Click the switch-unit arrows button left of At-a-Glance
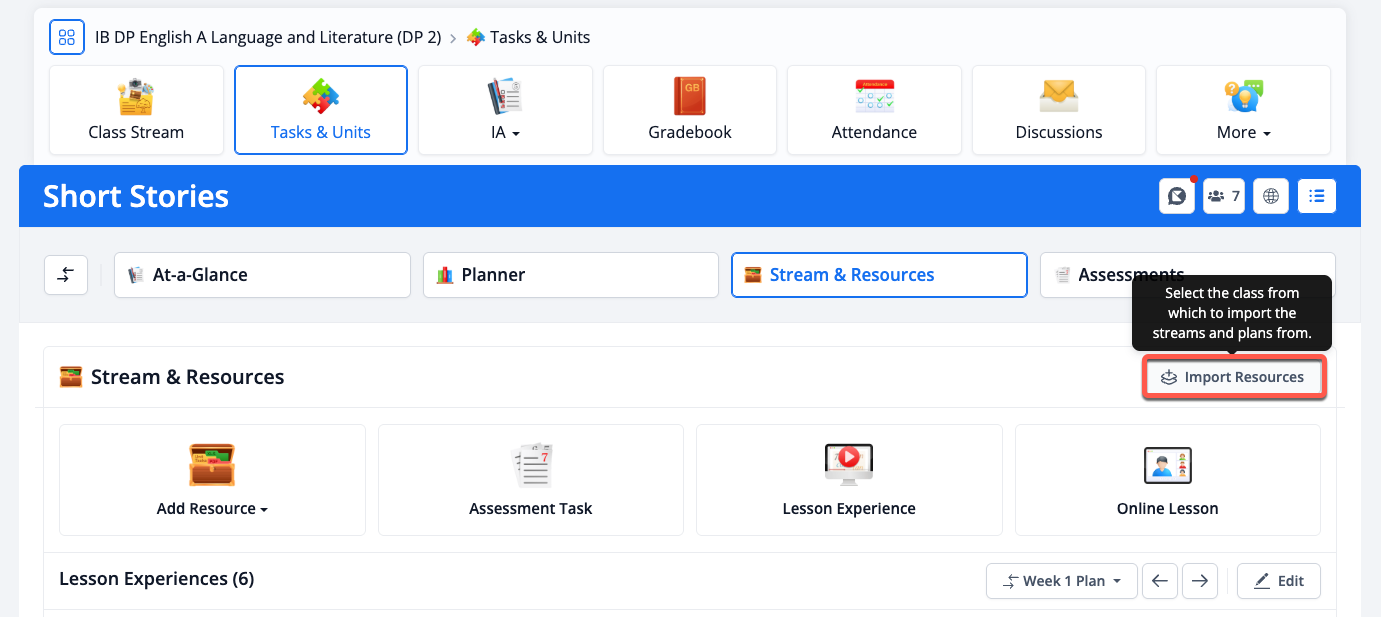 click(66, 275)
